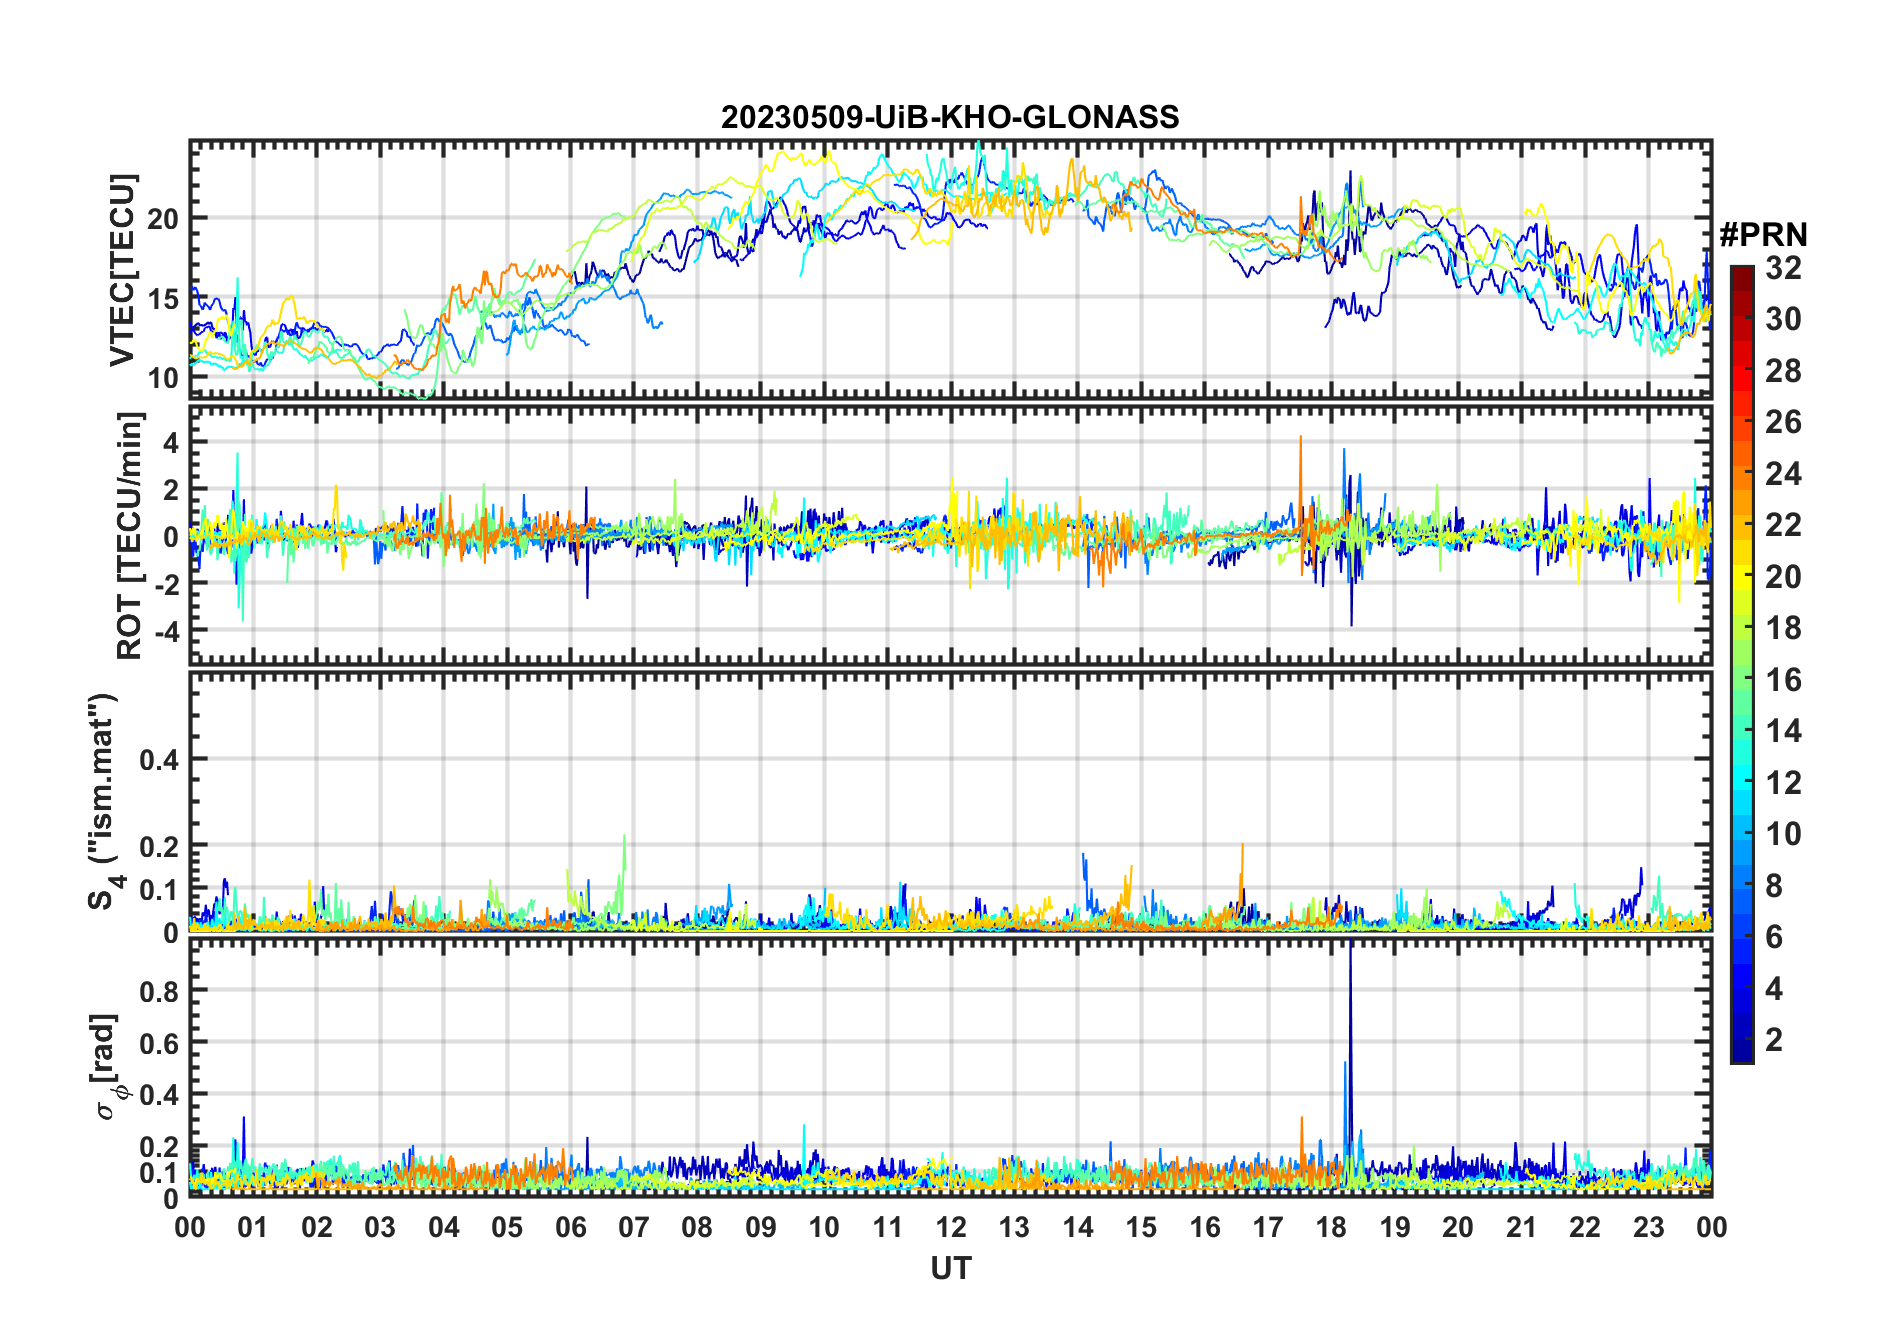Click colorbar tick label 6

pyautogui.click(x=1774, y=937)
